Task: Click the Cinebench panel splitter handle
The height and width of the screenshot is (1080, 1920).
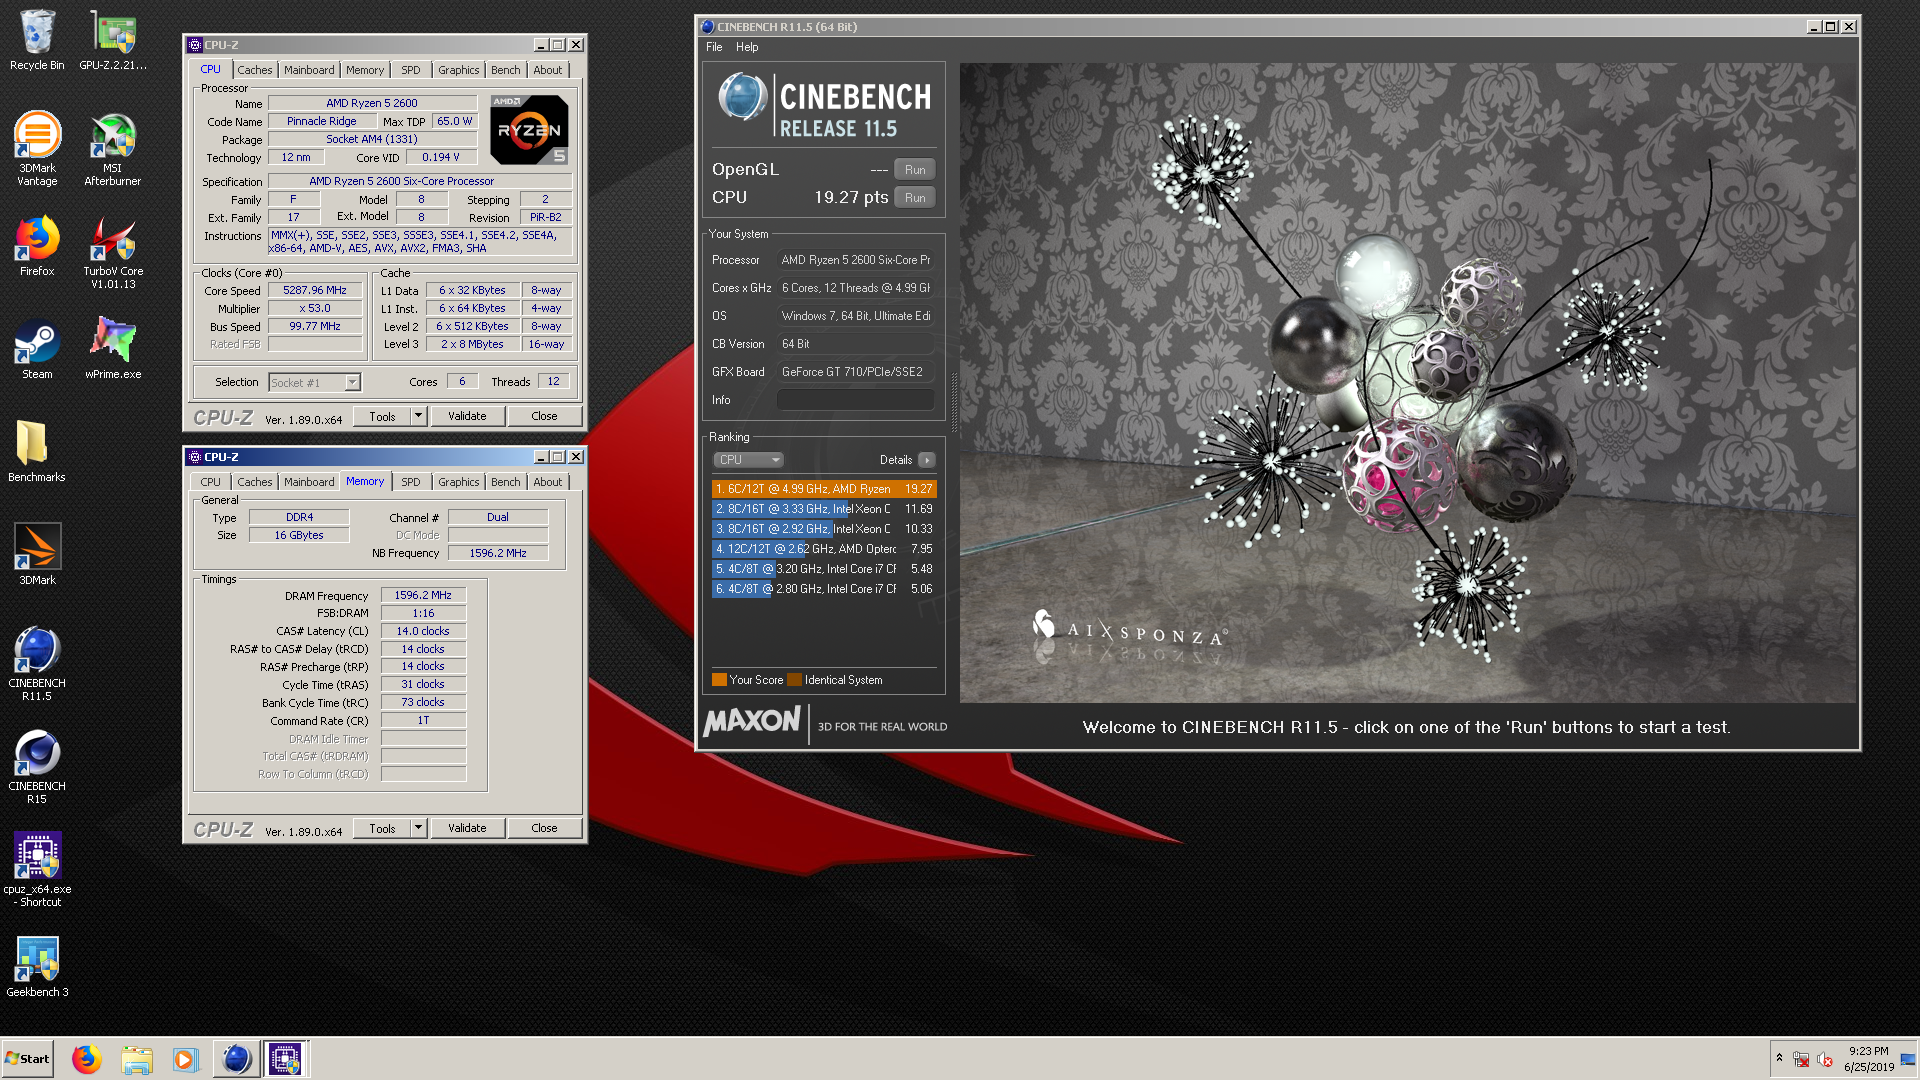Action: coord(954,402)
